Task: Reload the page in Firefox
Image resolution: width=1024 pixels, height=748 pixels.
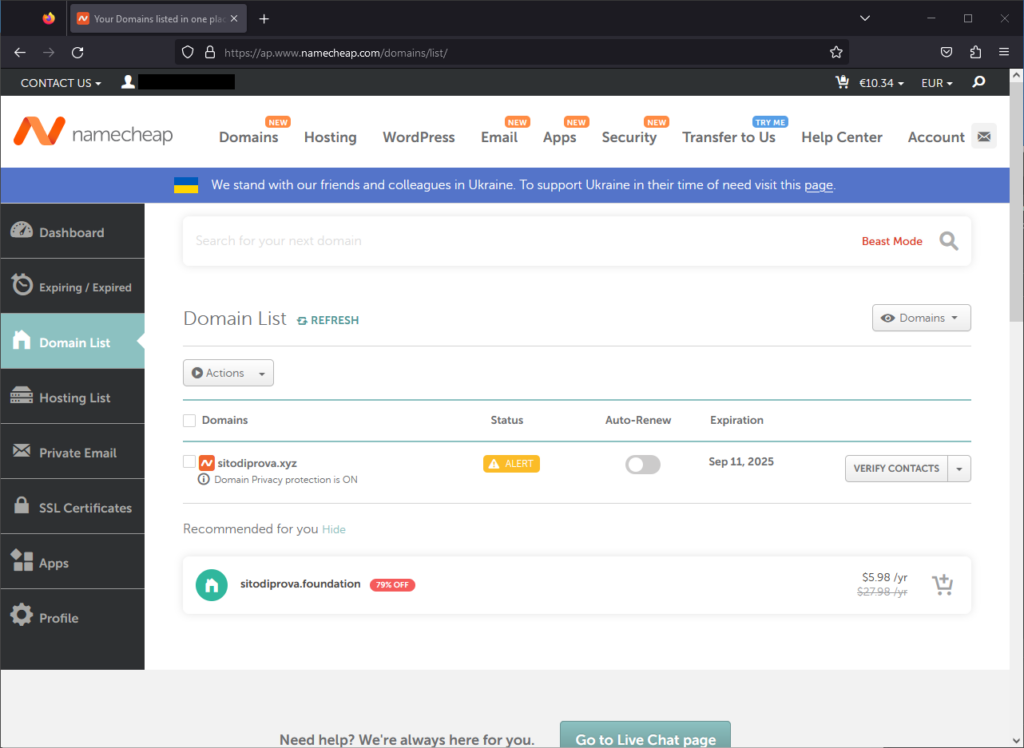Action: pyautogui.click(x=78, y=52)
